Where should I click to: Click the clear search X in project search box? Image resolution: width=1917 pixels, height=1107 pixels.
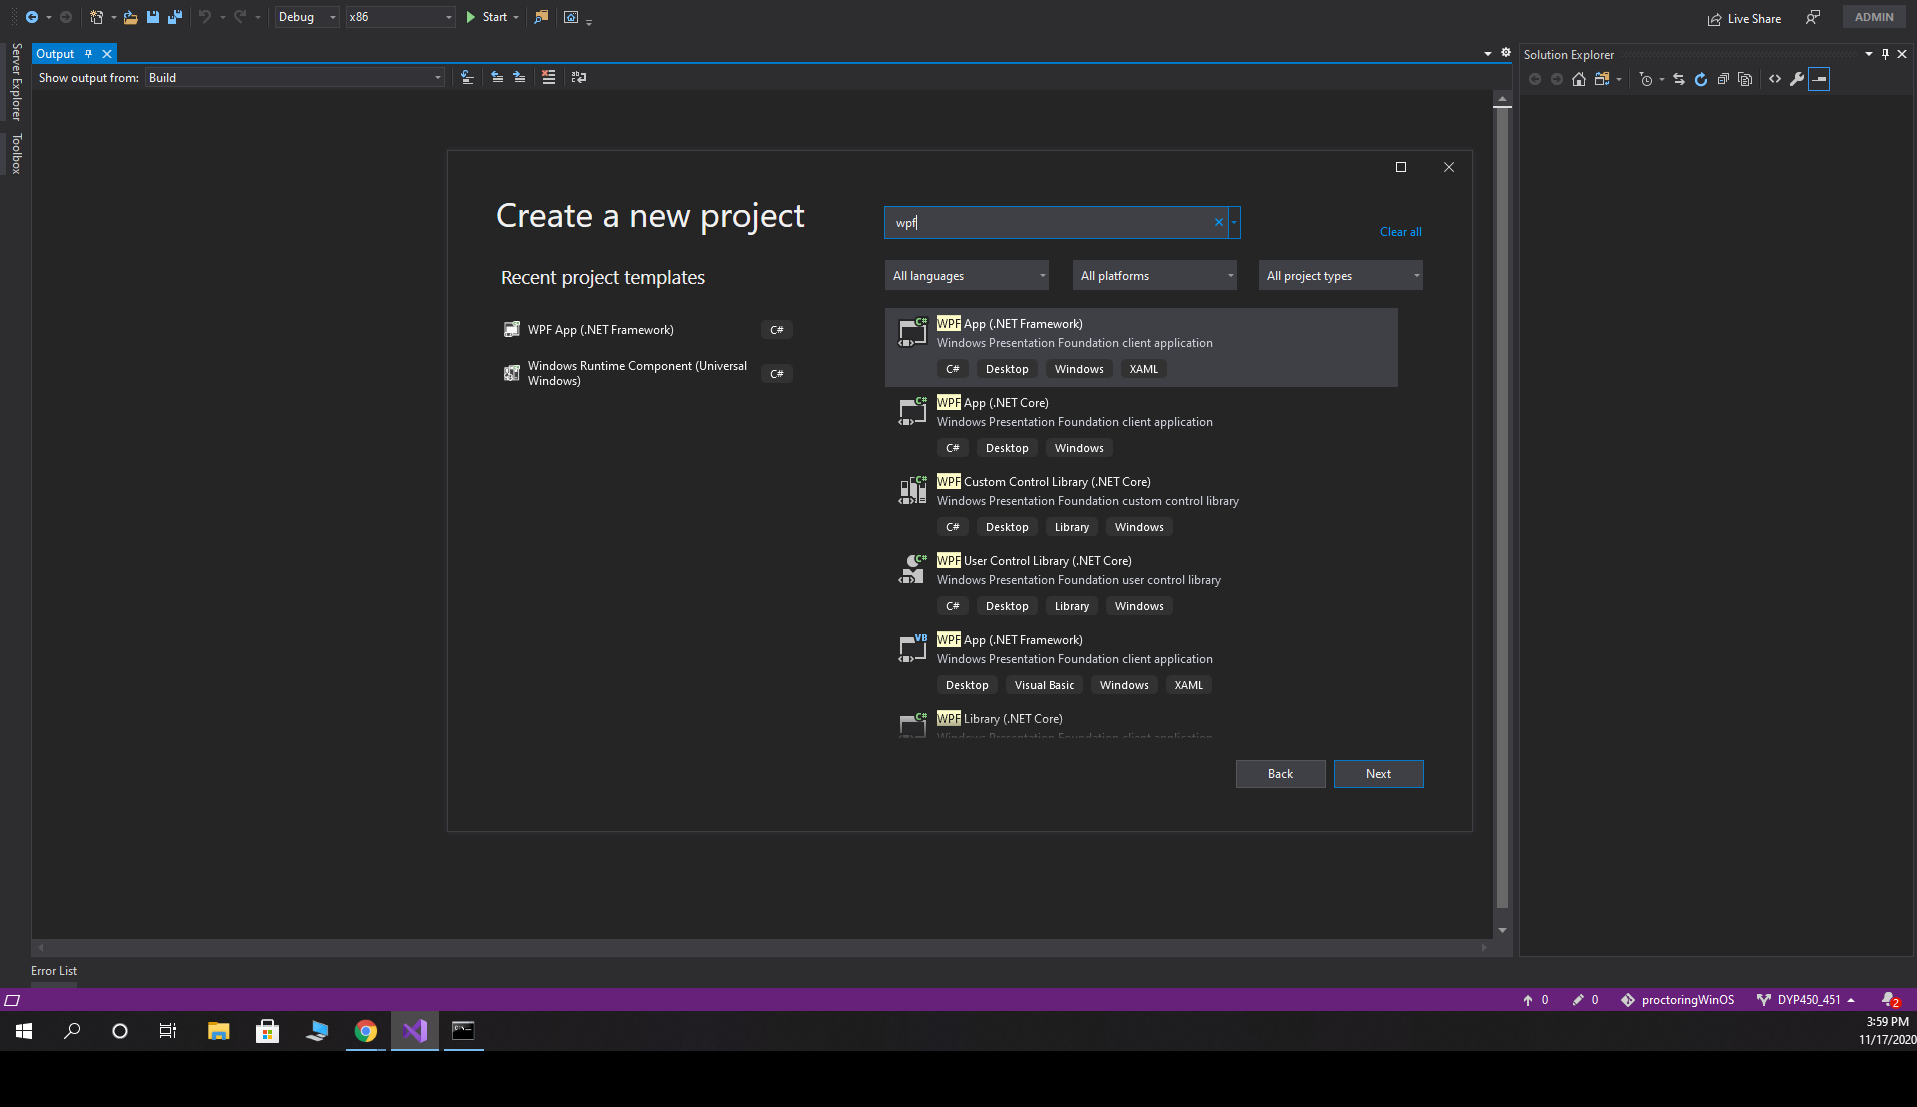click(x=1218, y=222)
